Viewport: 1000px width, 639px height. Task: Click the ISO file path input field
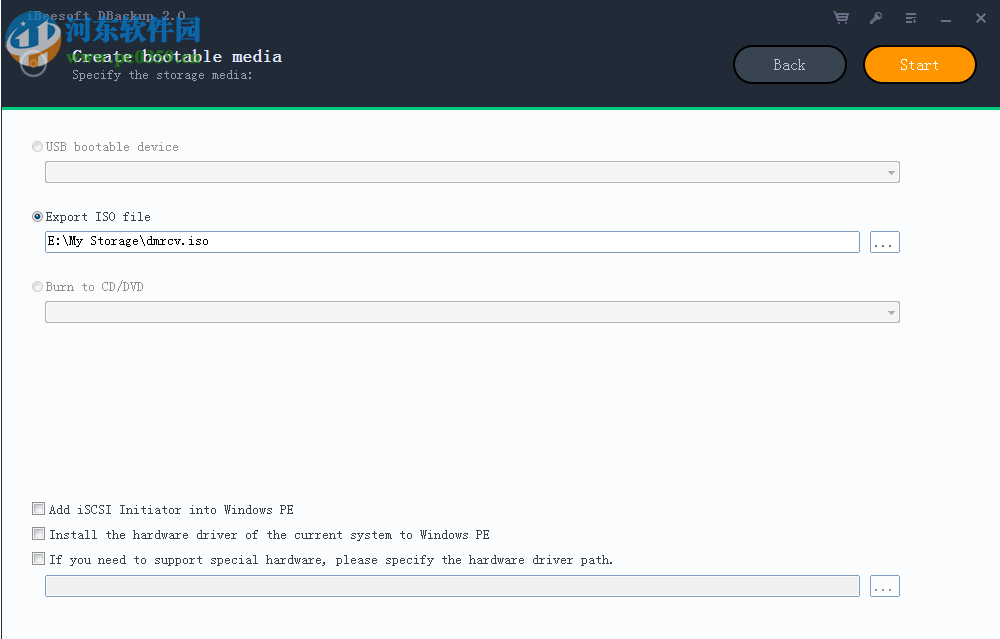[452, 242]
